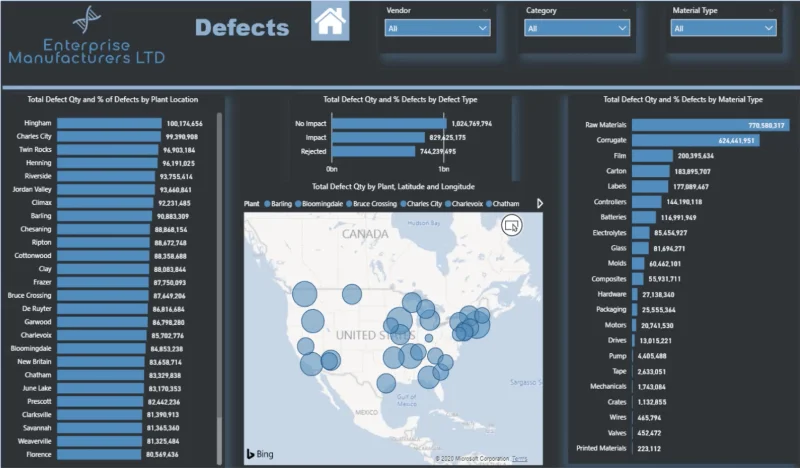Click the Clarksville plant label

coord(36,414)
